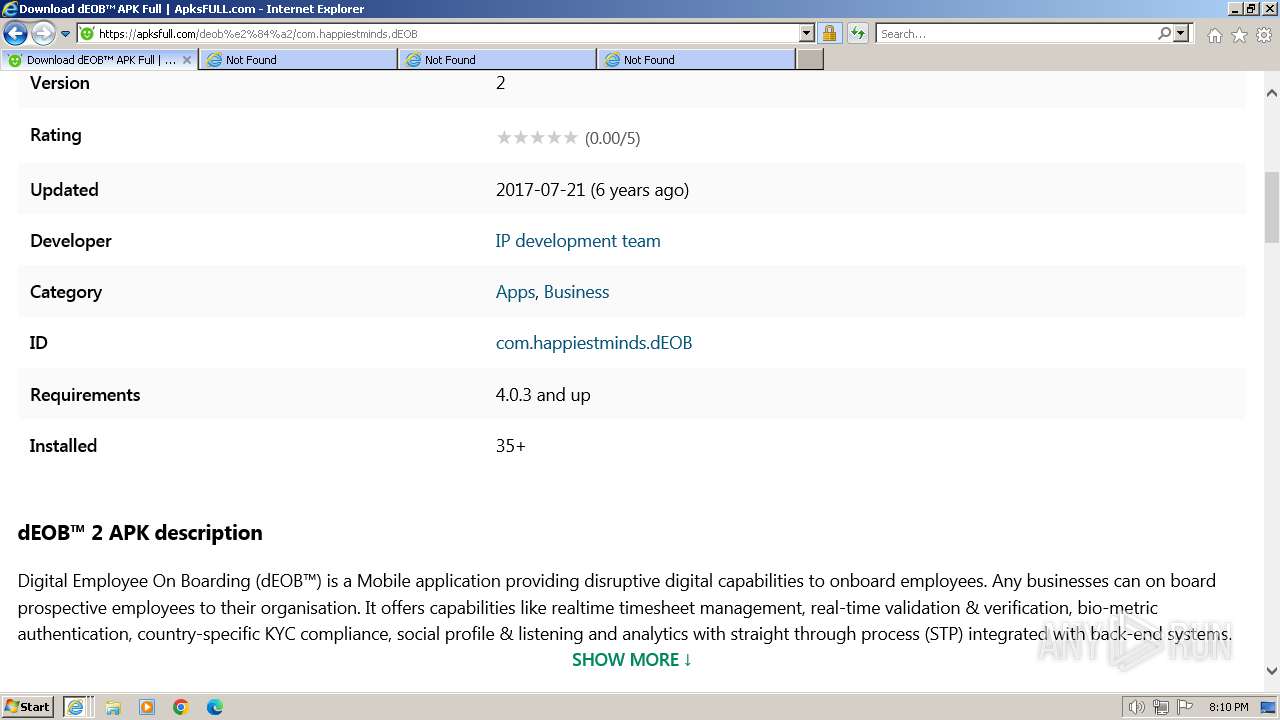Open a new tab button

(810, 60)
